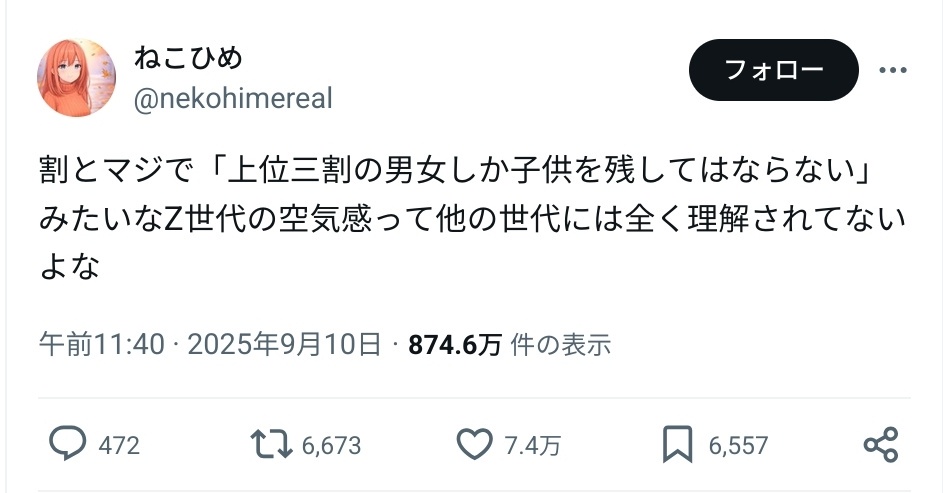Screen dimensions: 943x493
Task: Like the post with the heart icon
Action: point(475,444)
